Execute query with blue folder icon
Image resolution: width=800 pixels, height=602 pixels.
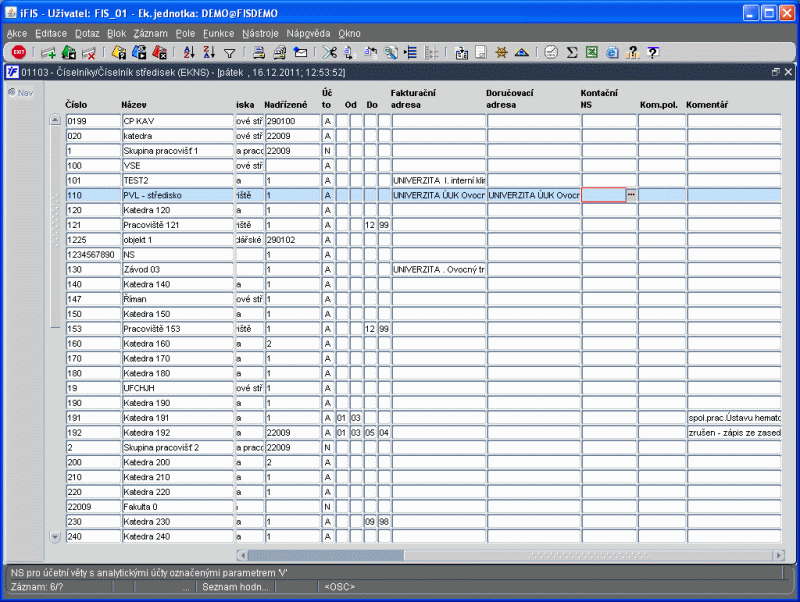point(139,52)
